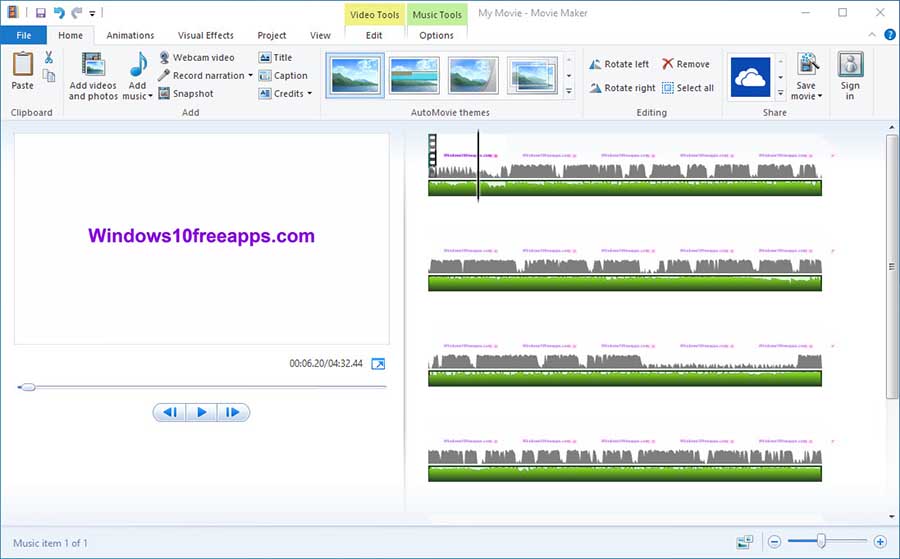Zoom in the time scale
This screenshot has width=900, height=559.
(880, 541)
